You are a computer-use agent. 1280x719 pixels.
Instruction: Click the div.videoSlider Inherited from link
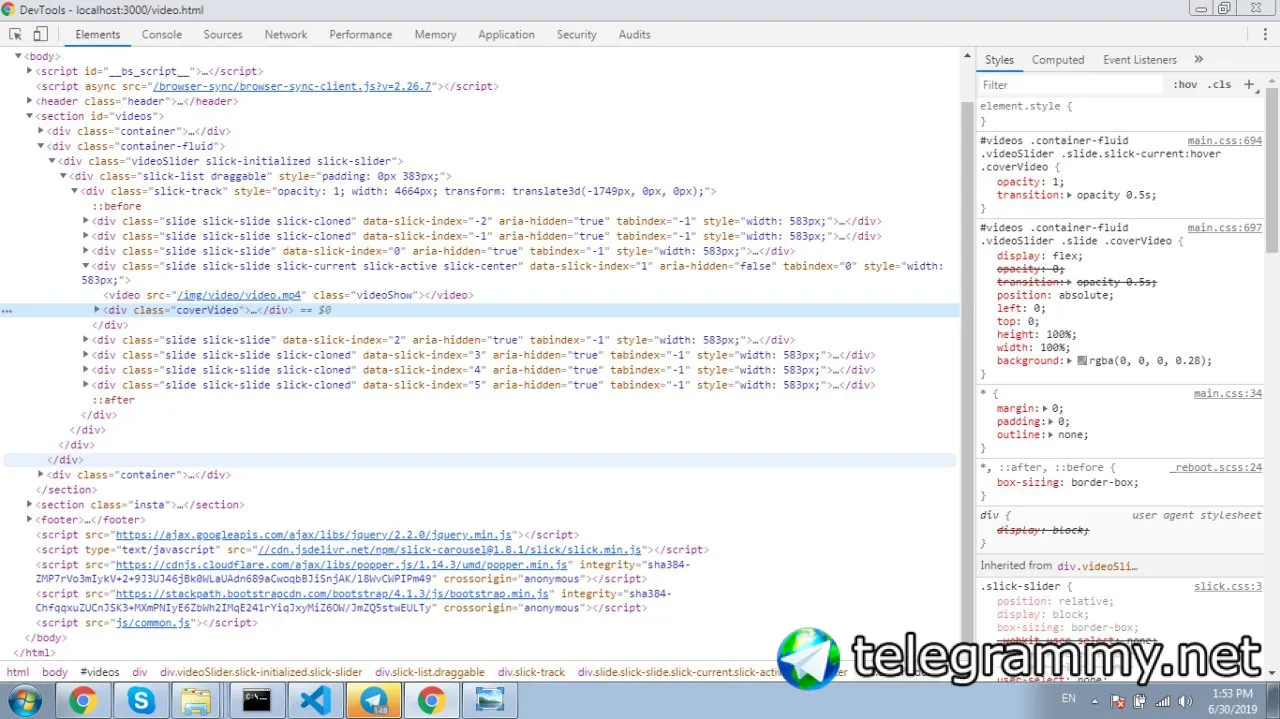click(x=1097, y=565)
